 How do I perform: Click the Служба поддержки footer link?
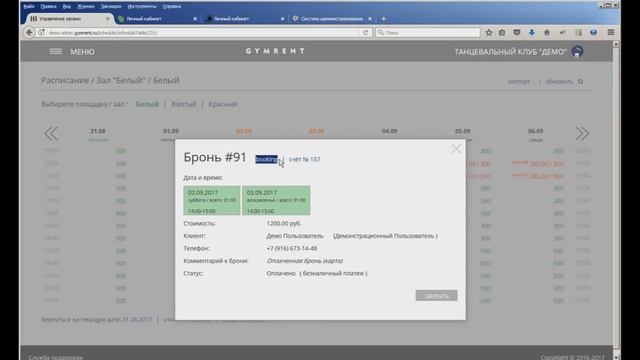[56, 357]
